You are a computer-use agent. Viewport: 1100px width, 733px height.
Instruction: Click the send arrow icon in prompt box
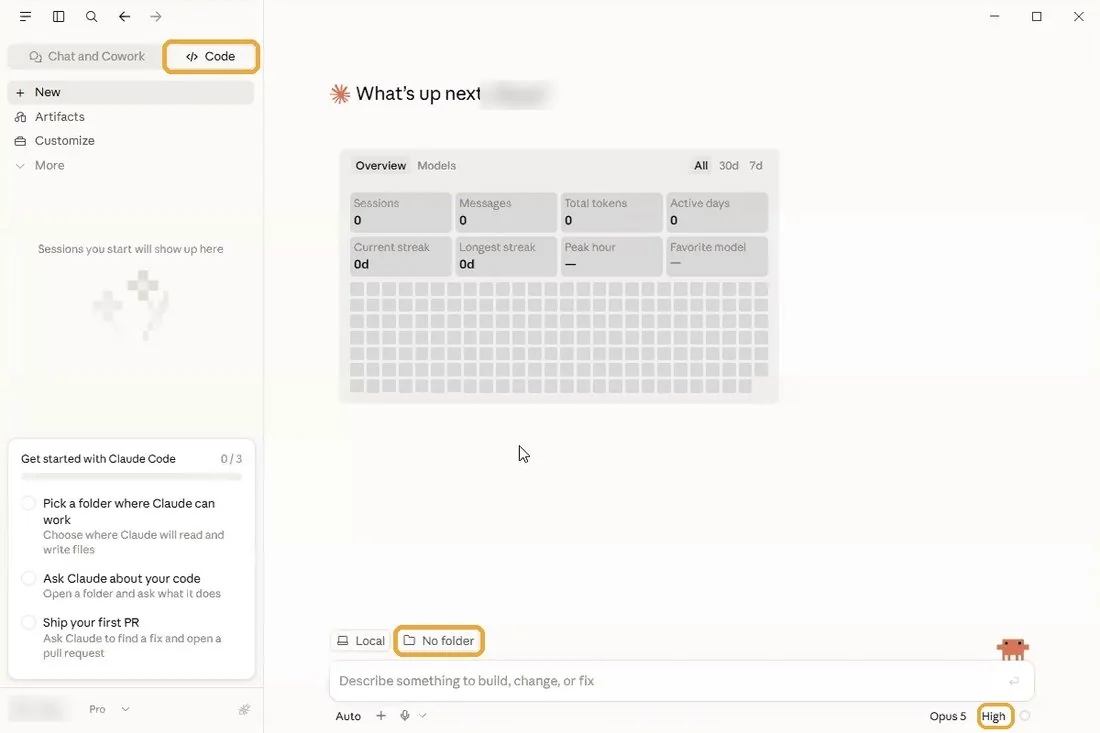pyautogui.click(x=1014, y=681)
